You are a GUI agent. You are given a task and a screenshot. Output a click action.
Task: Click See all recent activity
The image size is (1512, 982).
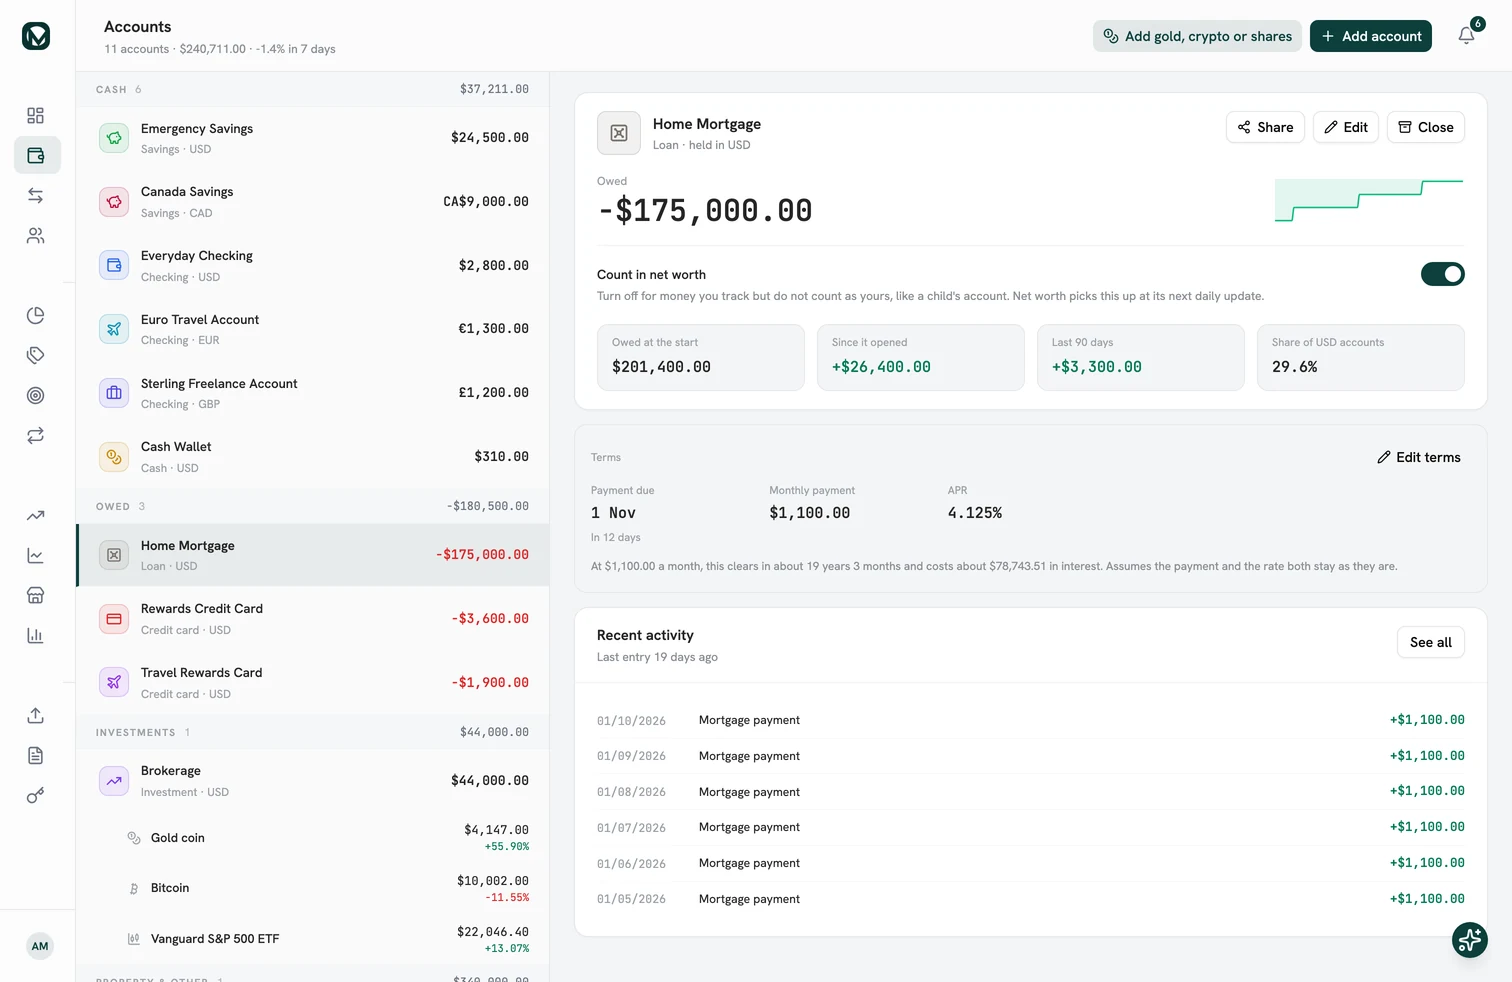pyautogui.click(x=1431, y=642)
